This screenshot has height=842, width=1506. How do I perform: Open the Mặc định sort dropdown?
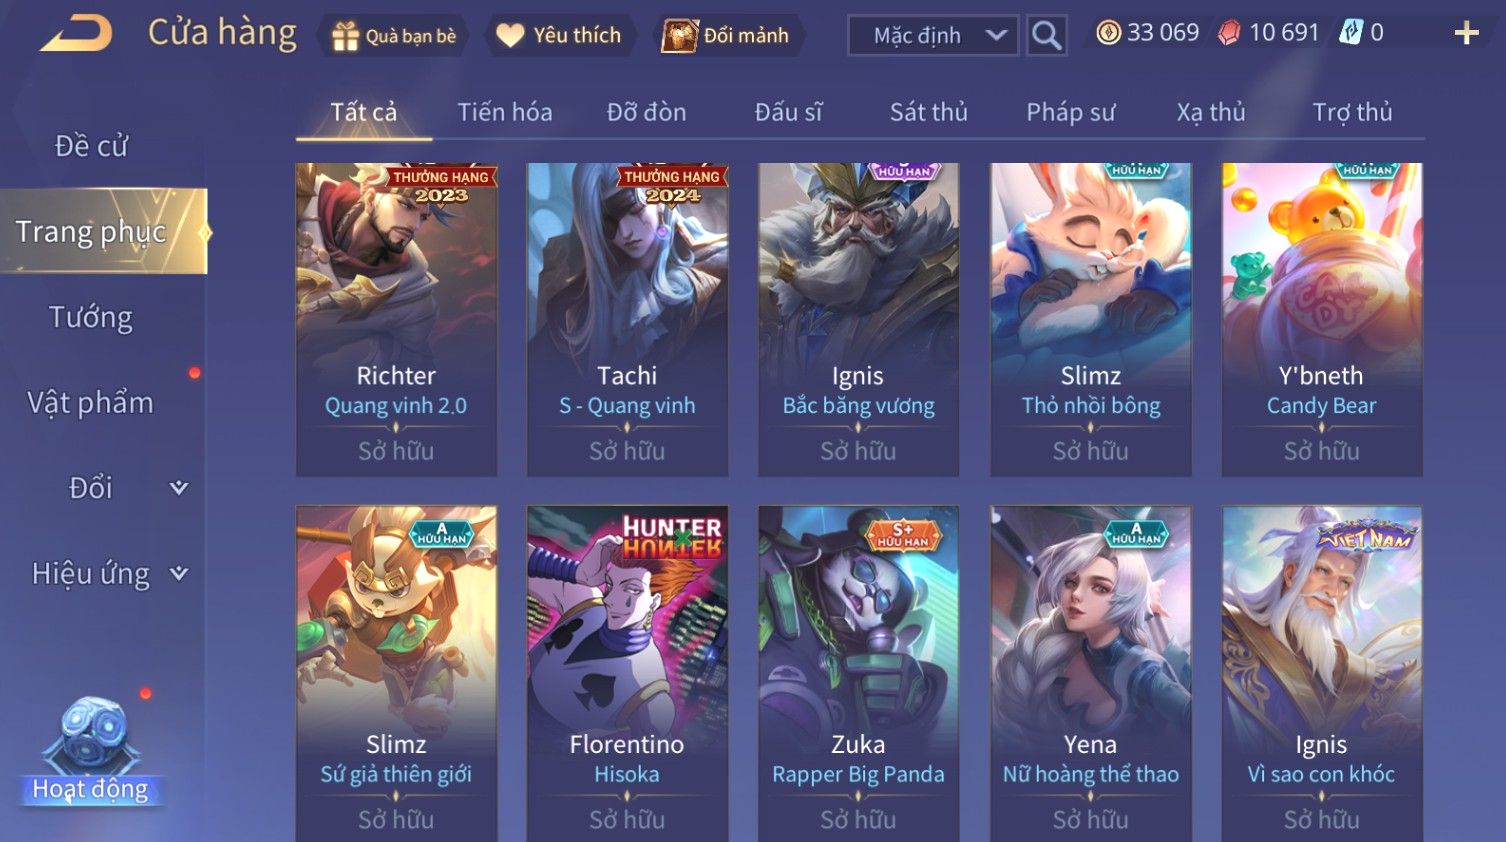[933, 36]
